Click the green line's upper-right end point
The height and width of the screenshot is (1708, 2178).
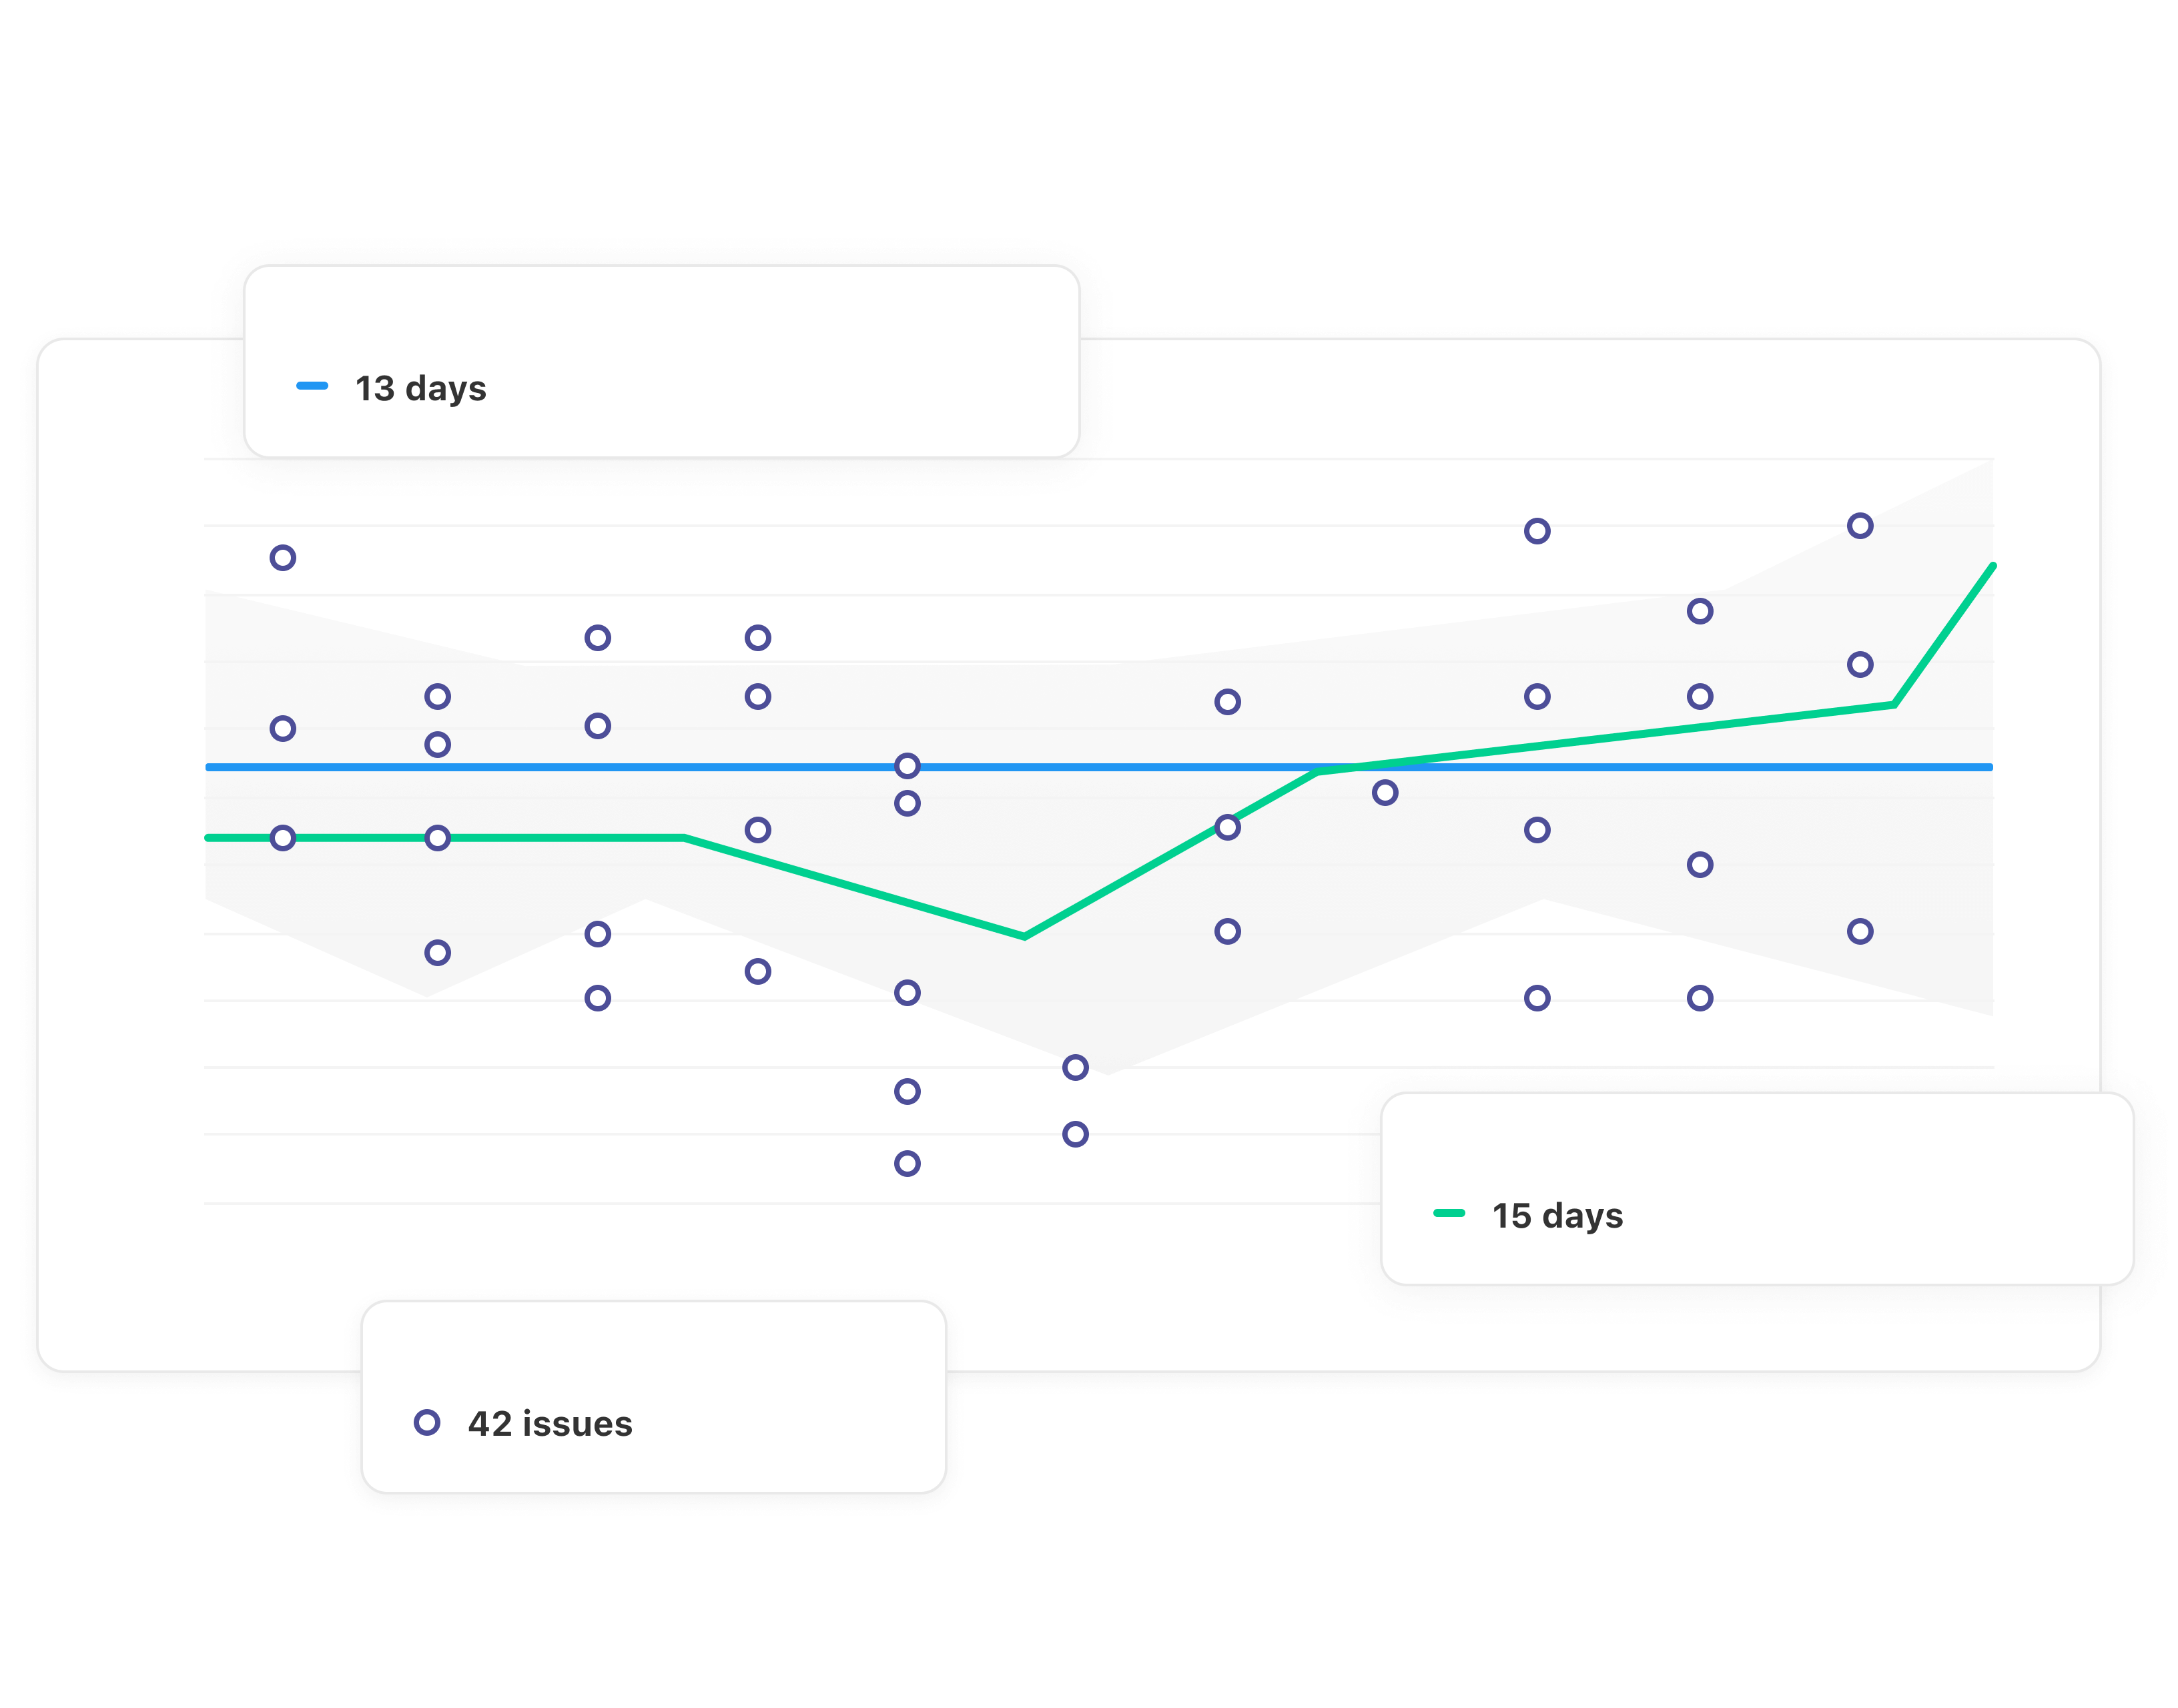click(x=1991, y=567)
